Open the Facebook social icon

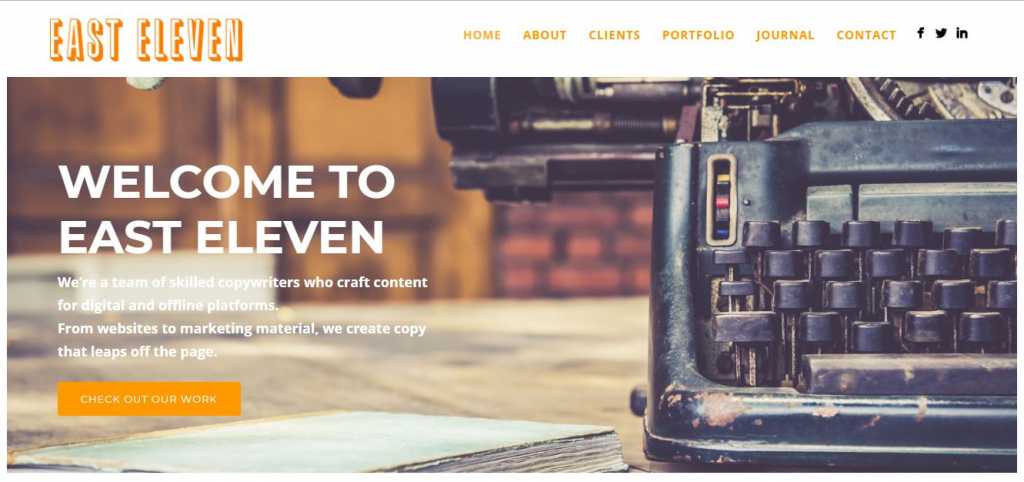tap(920, 33)
